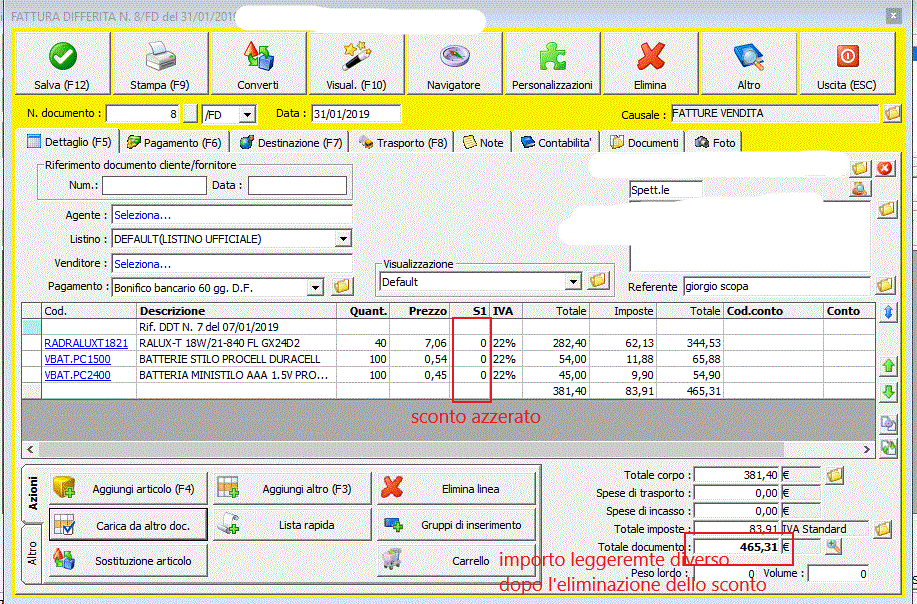Click small button after N. documento field
Screen dimensions: 917x604
pyautogui.click(x=190, y=114)
